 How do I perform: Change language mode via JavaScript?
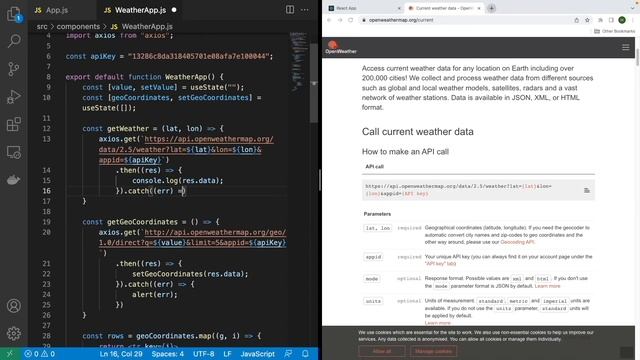258,354
